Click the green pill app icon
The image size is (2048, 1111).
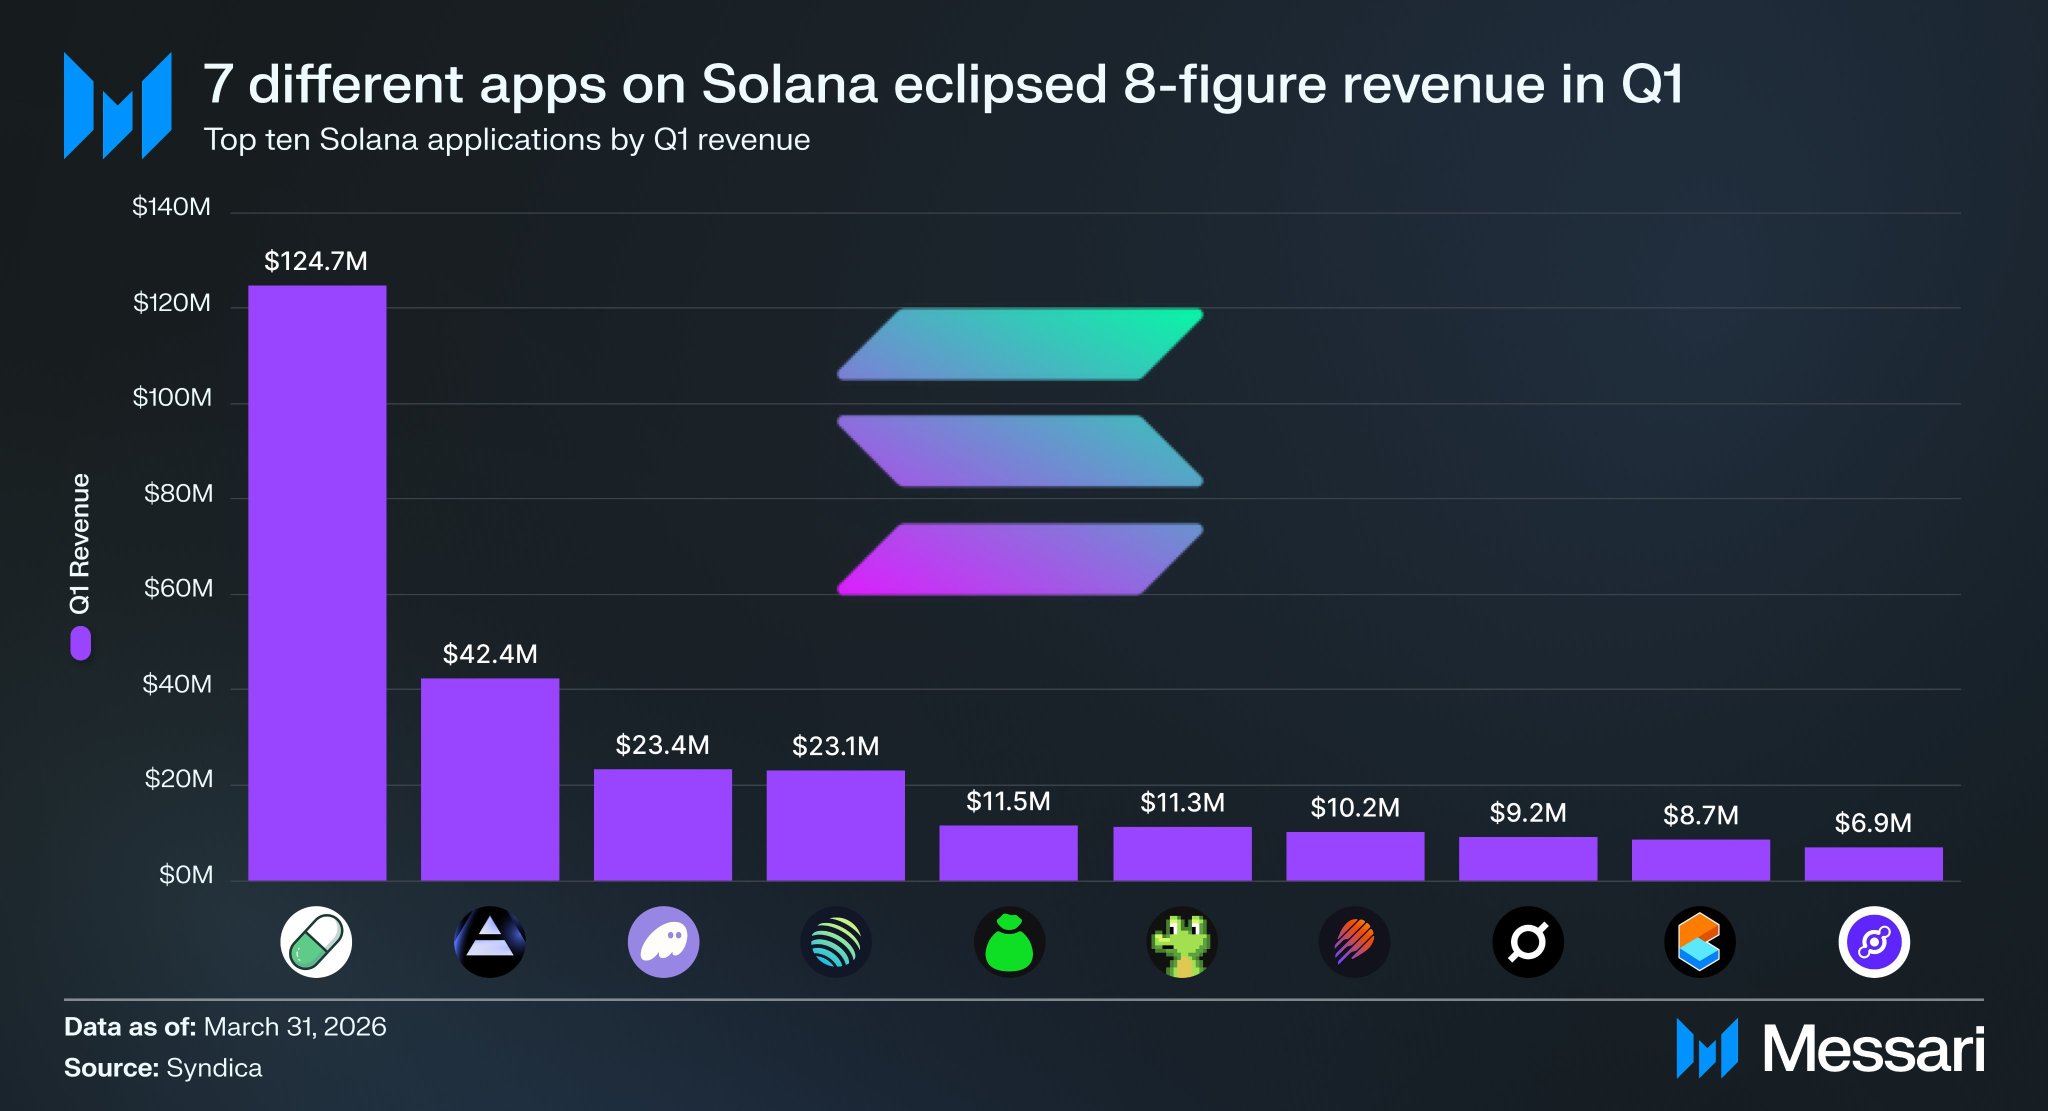click(x=316, y=942)
